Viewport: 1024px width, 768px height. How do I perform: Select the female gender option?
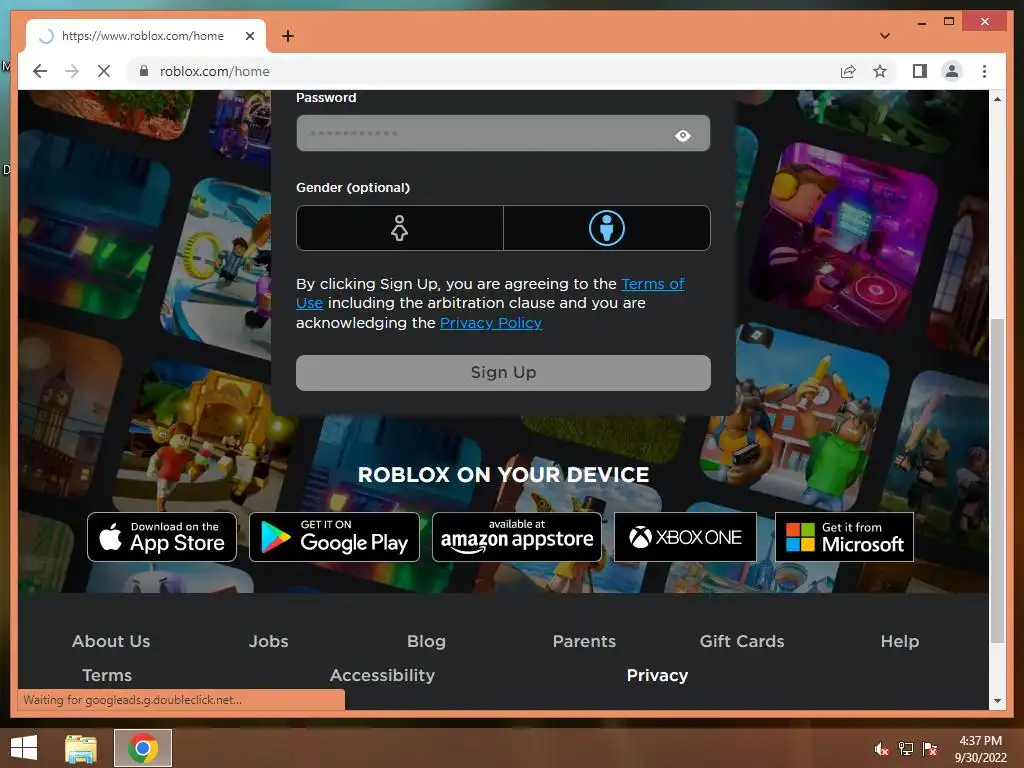[x=400, y=228]
